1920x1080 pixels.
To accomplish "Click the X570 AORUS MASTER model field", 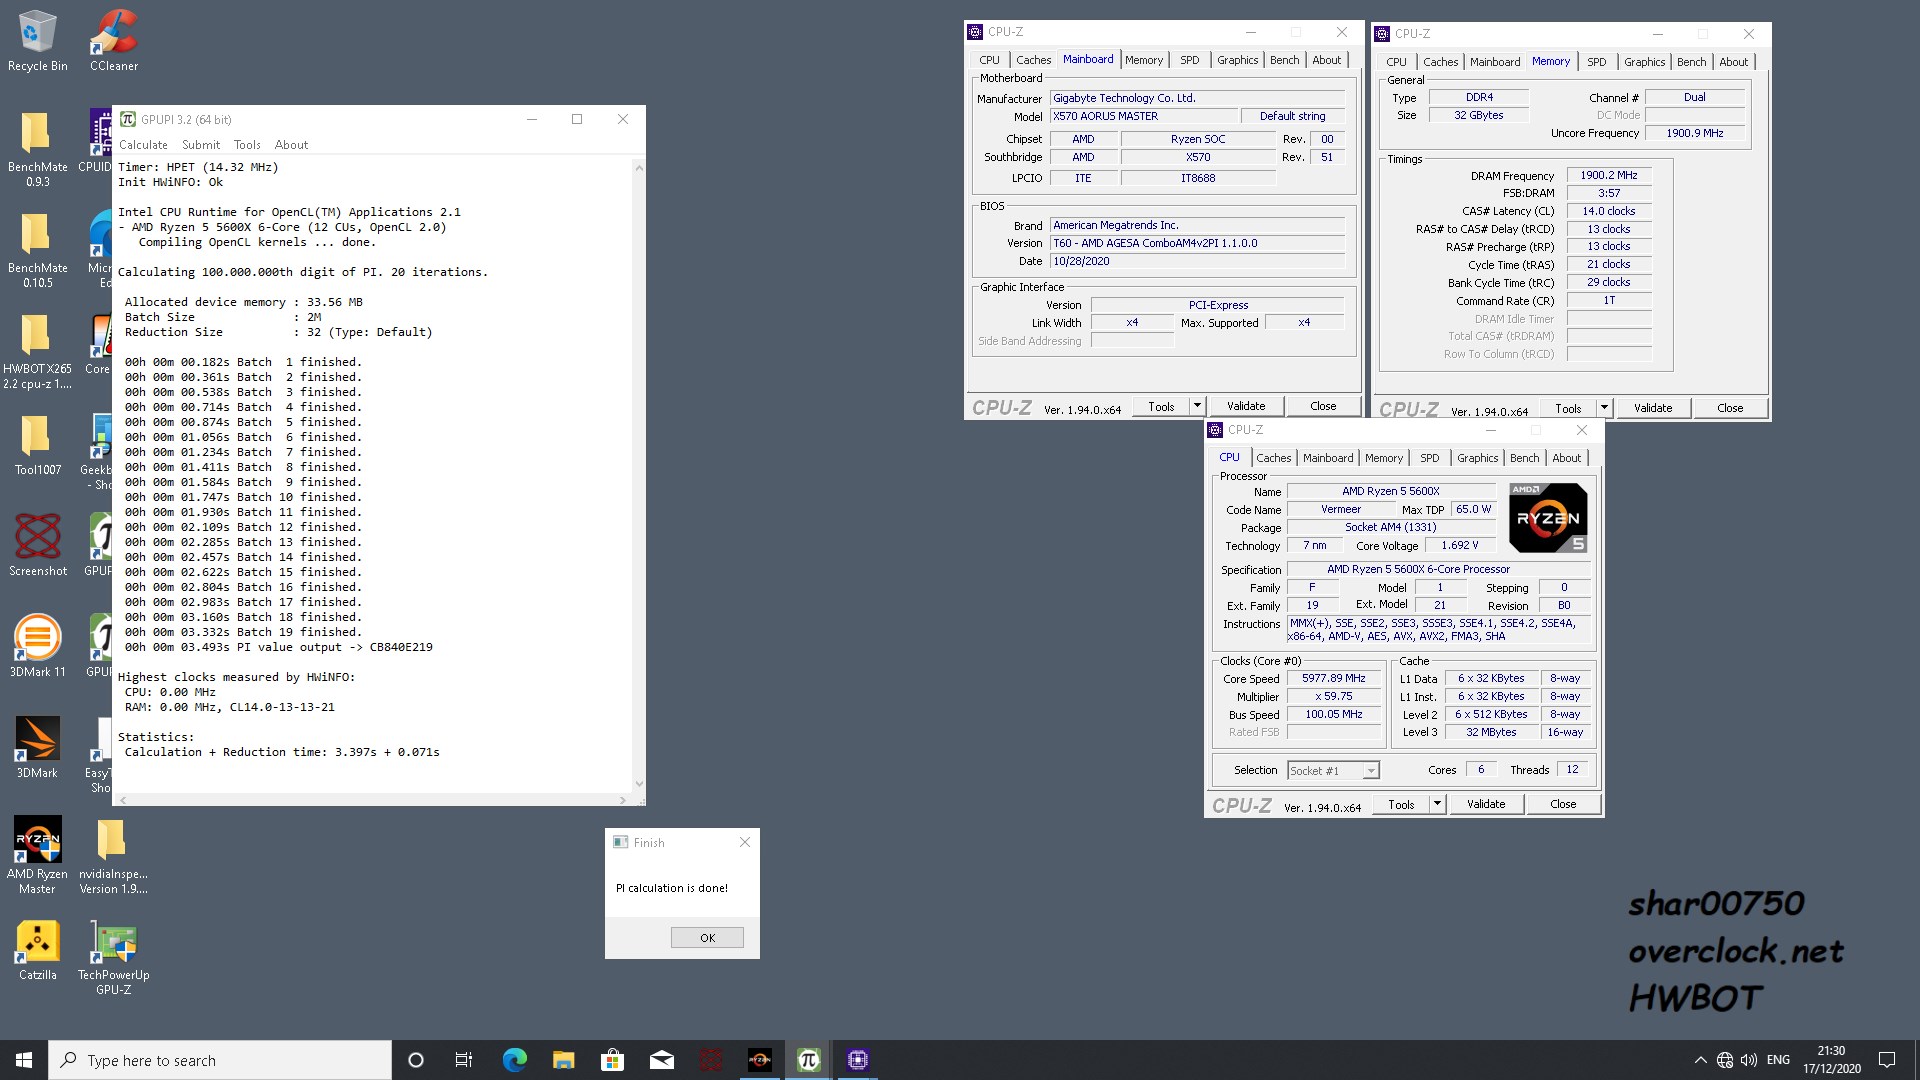I will [1145, 116].
